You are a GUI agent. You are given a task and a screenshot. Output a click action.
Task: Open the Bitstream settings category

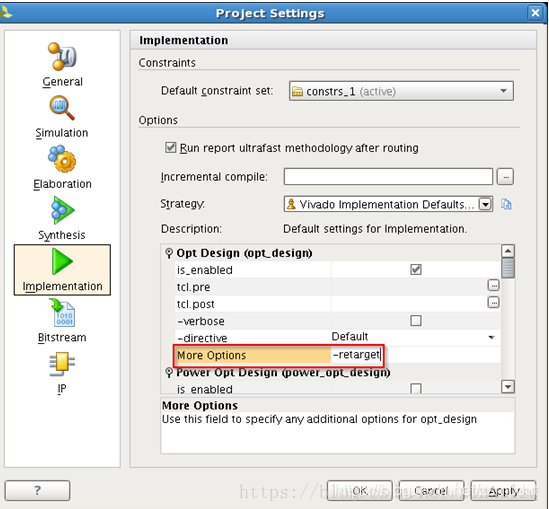62,321
